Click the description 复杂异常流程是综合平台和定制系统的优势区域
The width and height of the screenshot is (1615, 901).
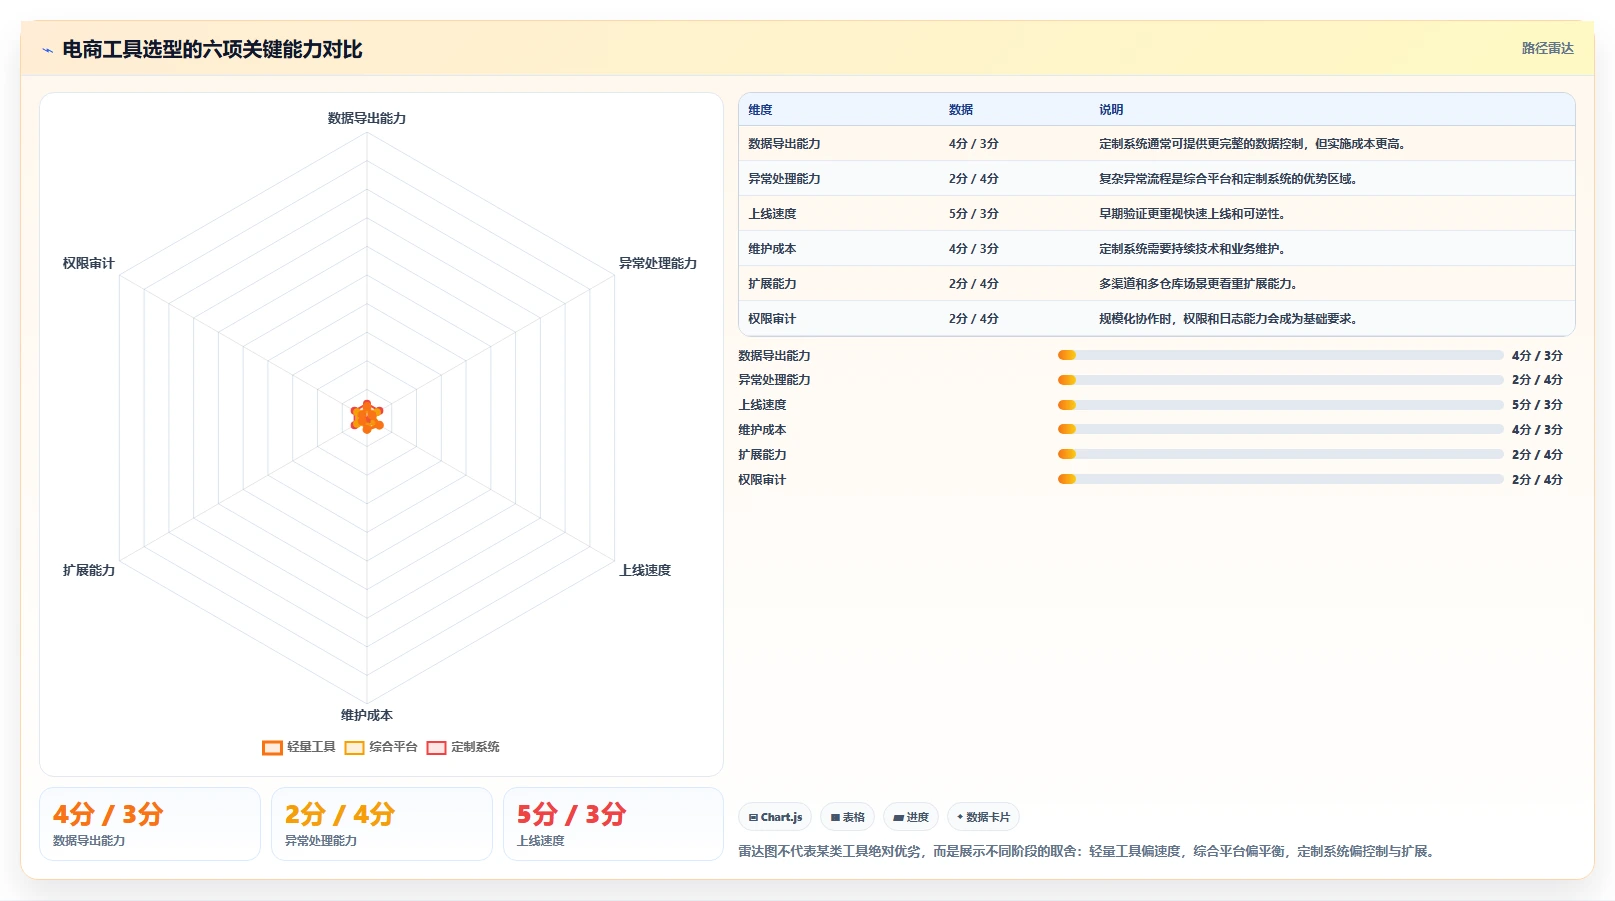pos(1228,179)
